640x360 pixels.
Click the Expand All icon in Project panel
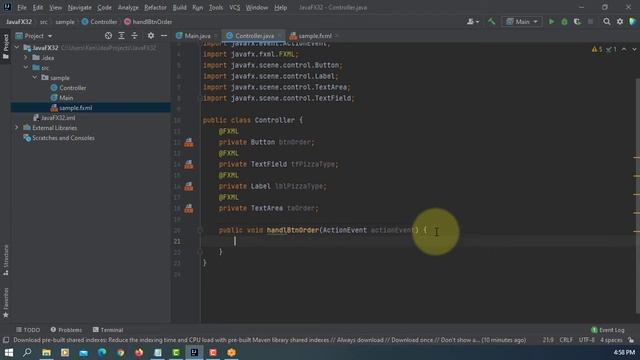(x=121, y=36)
